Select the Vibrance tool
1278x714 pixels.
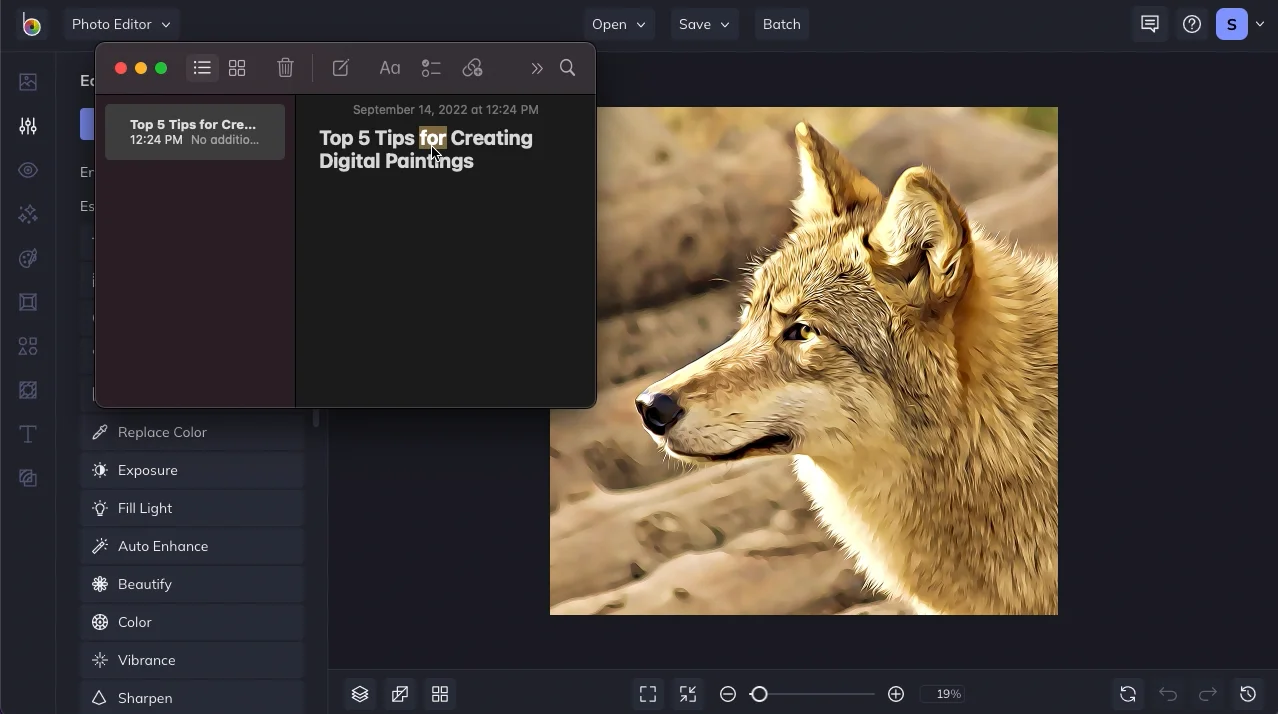(x=192, y=660)
